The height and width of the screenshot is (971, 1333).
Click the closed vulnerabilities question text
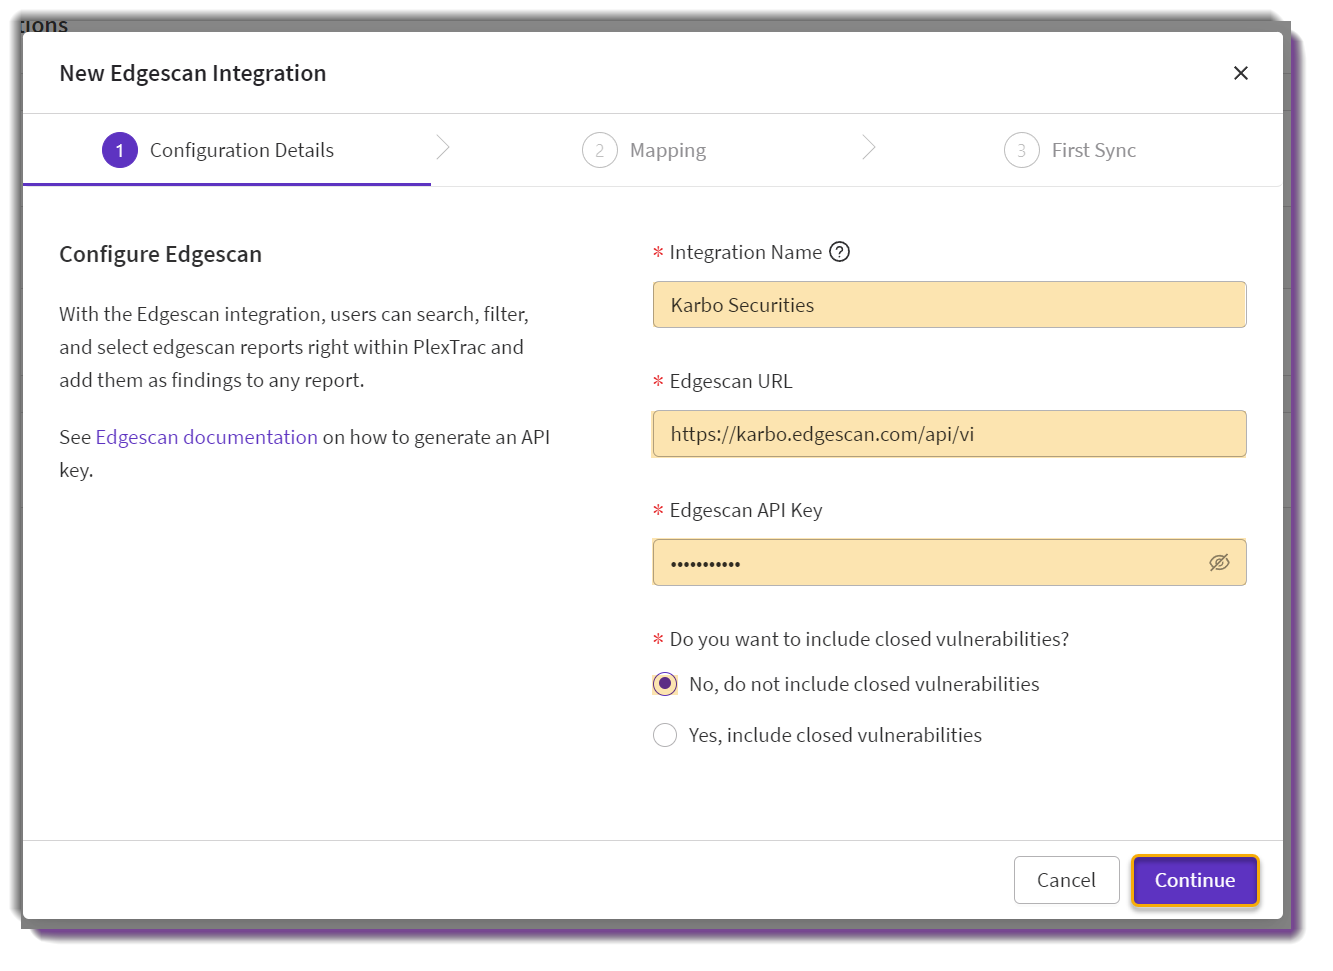point(869,639)
